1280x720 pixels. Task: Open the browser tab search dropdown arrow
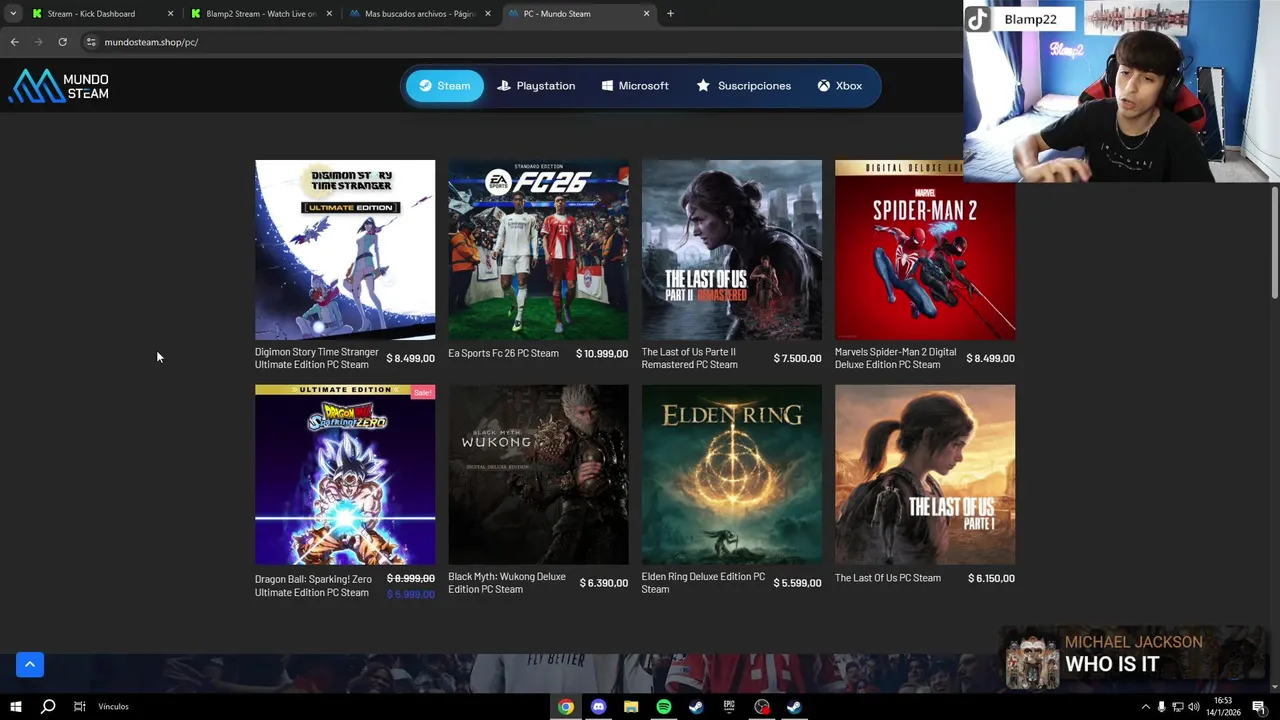pos(13,14)
